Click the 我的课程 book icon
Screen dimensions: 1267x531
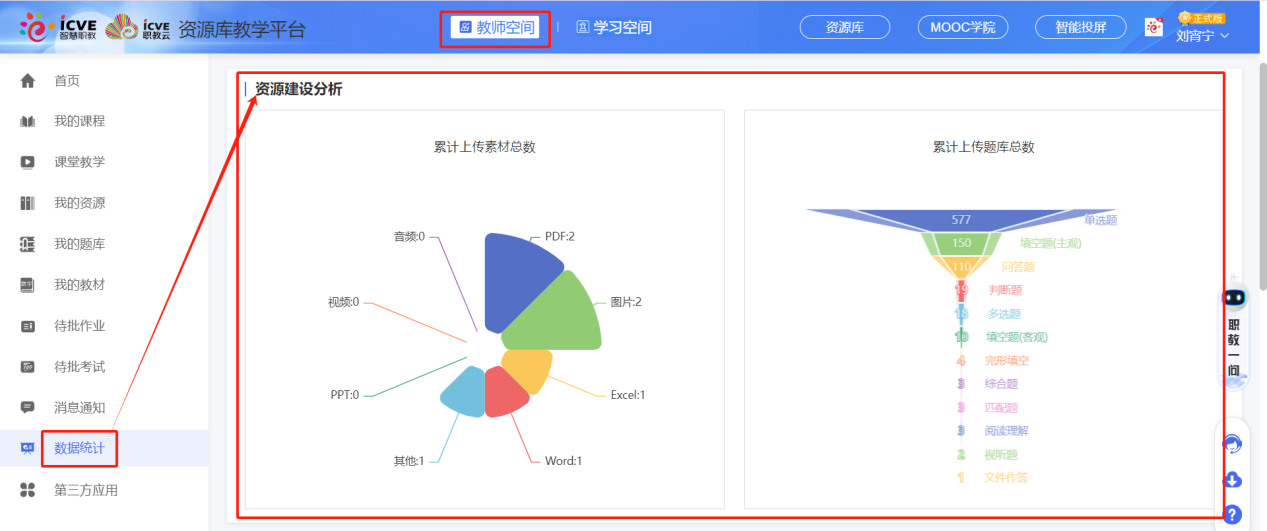click(x=28, y=122)
